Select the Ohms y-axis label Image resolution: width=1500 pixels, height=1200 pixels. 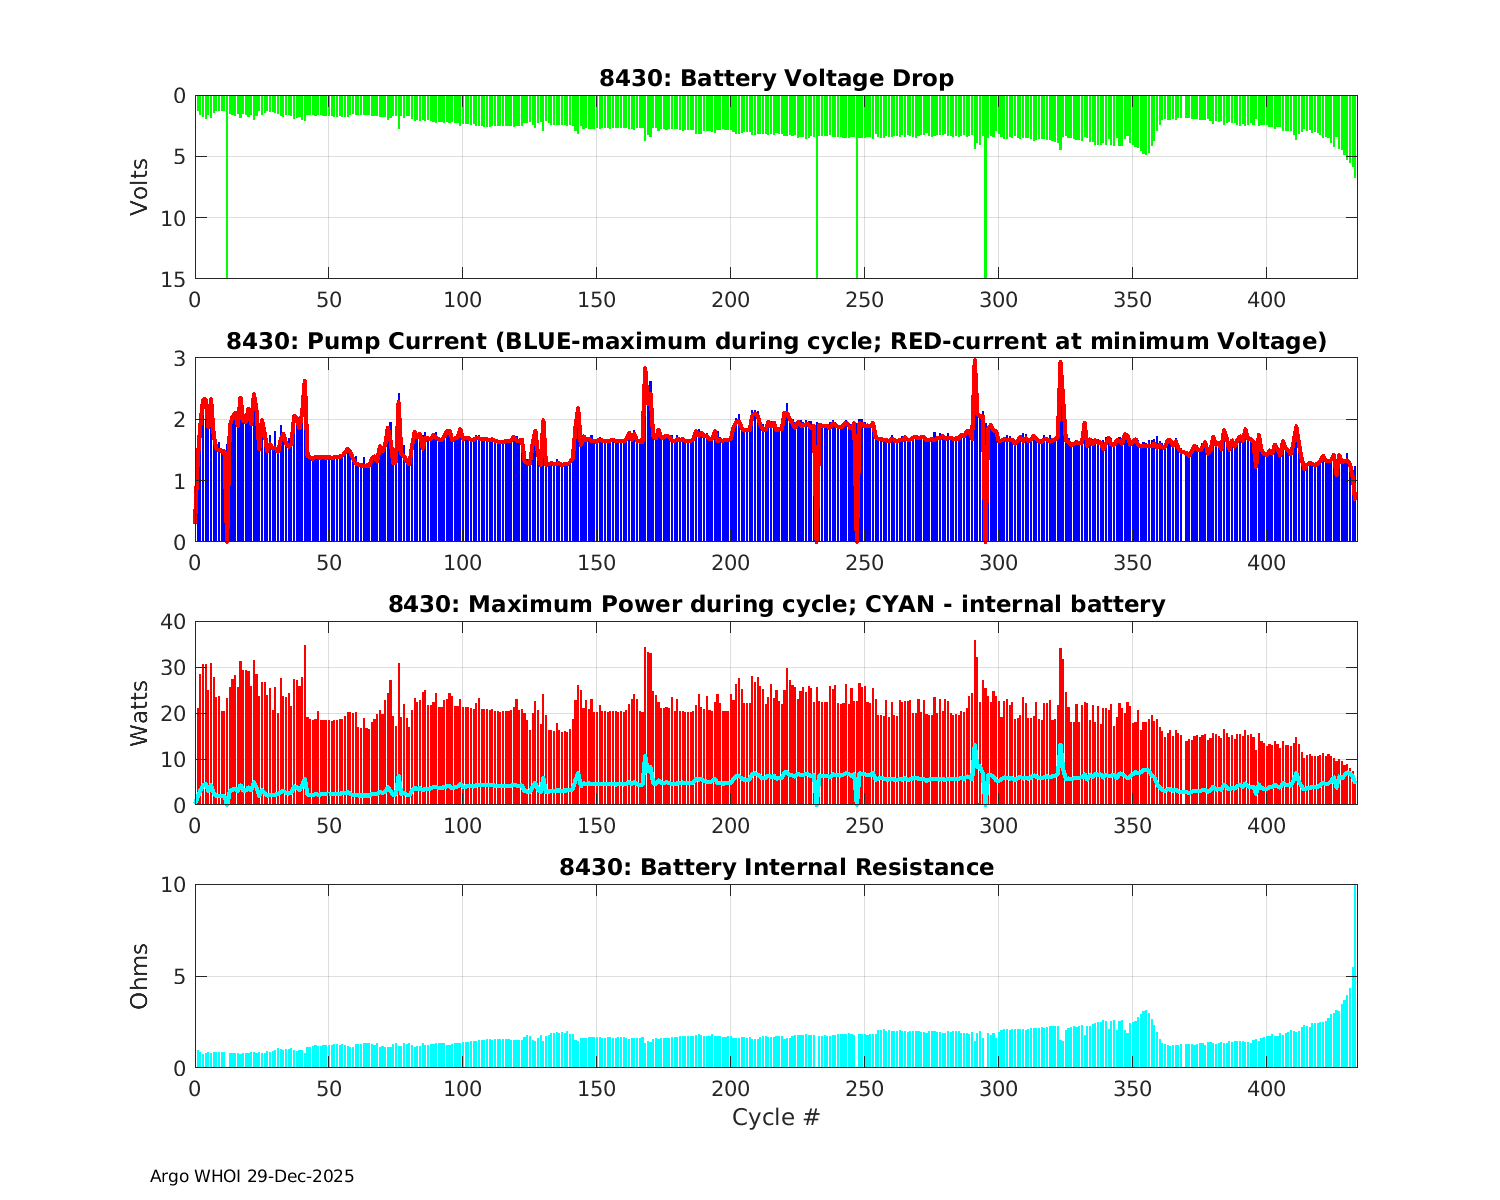point(139,976)
